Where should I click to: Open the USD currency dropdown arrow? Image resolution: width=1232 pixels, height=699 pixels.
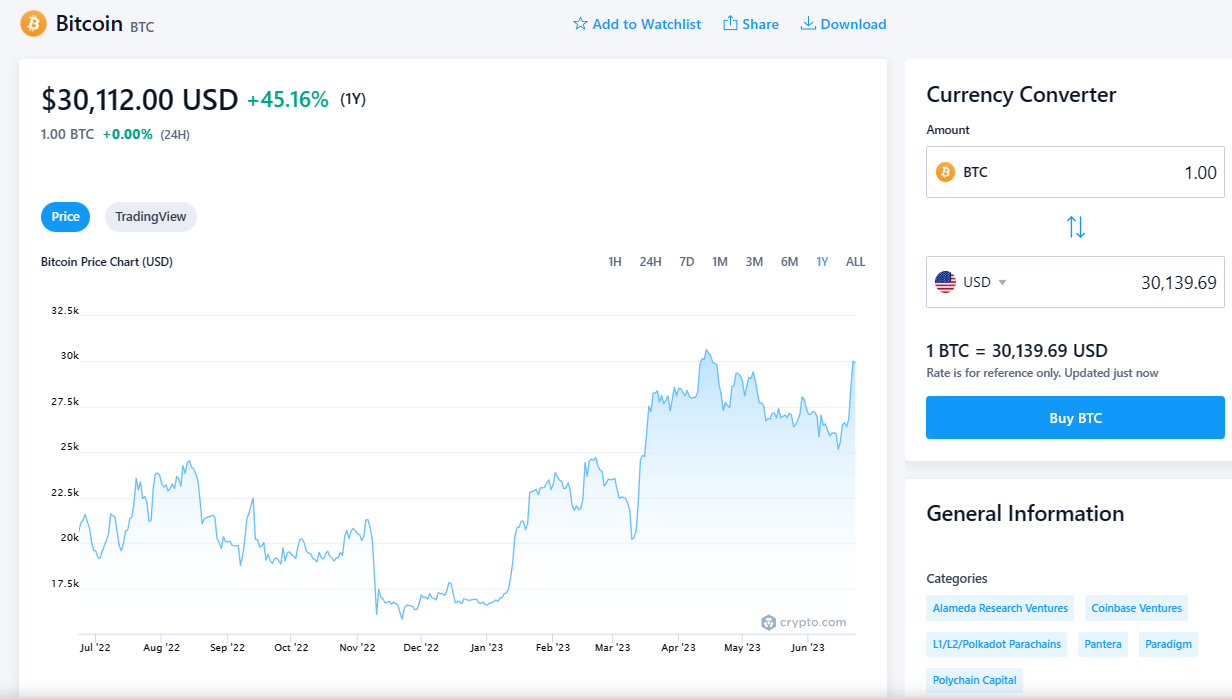1002,283
